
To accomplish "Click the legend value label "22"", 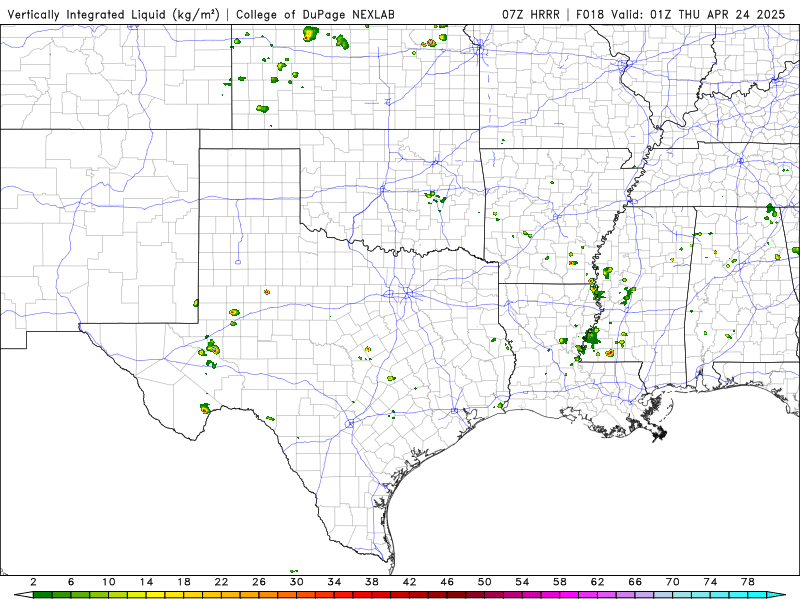I will 221,582.
